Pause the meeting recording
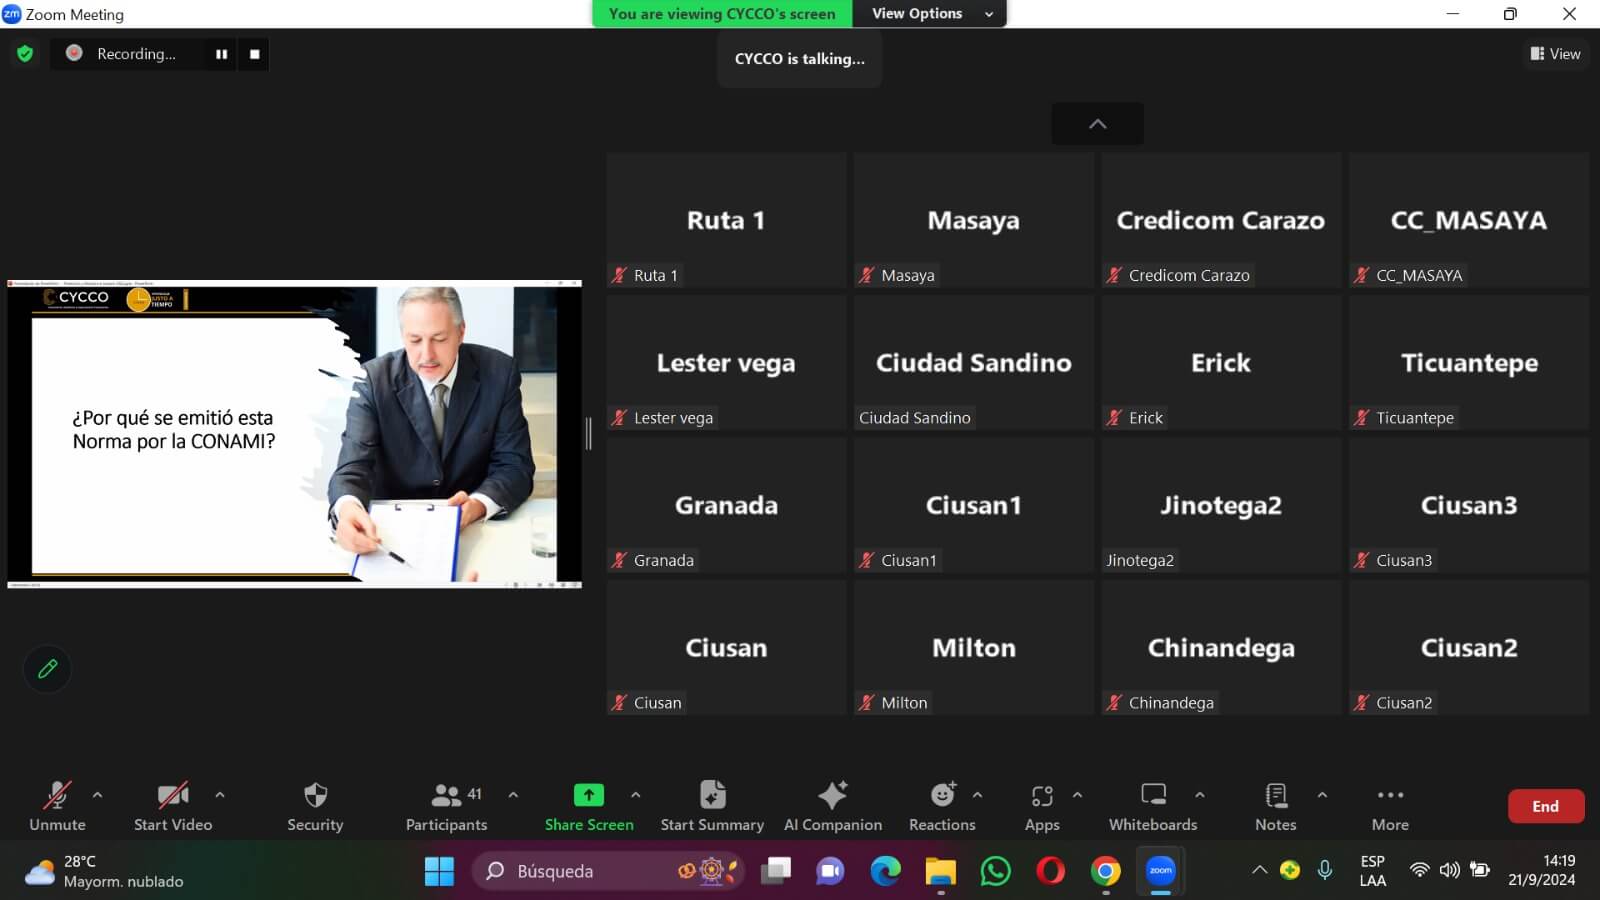1600x900 pixels. click(x=221, y=54)
